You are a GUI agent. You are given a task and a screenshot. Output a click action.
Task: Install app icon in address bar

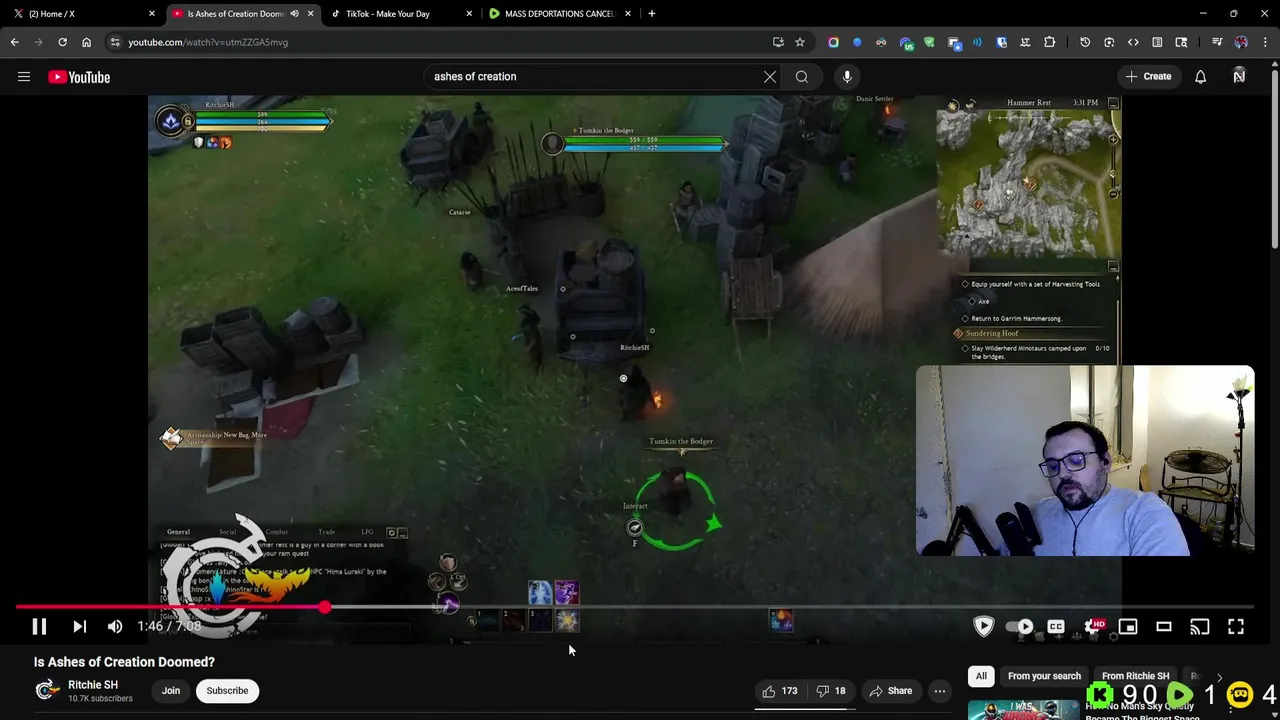778,42
